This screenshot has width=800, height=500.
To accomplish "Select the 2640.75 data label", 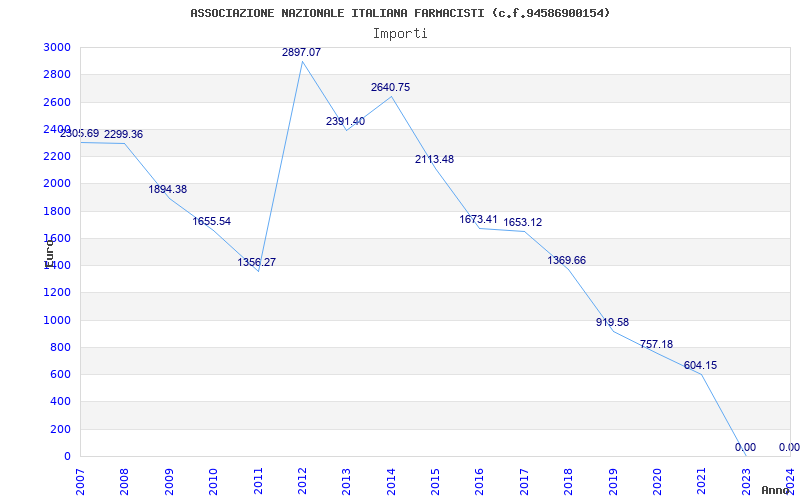I will 390,87.
